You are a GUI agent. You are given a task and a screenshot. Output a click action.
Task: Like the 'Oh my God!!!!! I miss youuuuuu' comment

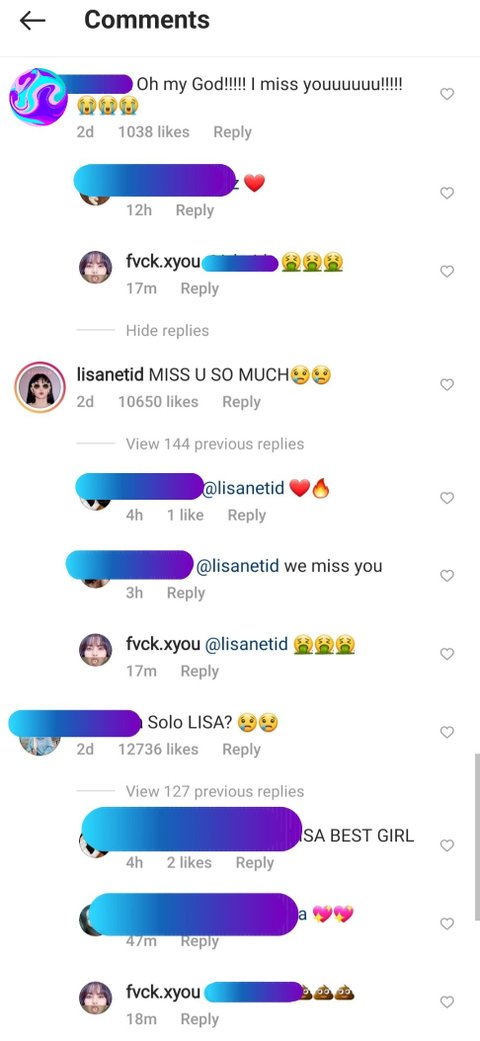(x=447, y=94)
